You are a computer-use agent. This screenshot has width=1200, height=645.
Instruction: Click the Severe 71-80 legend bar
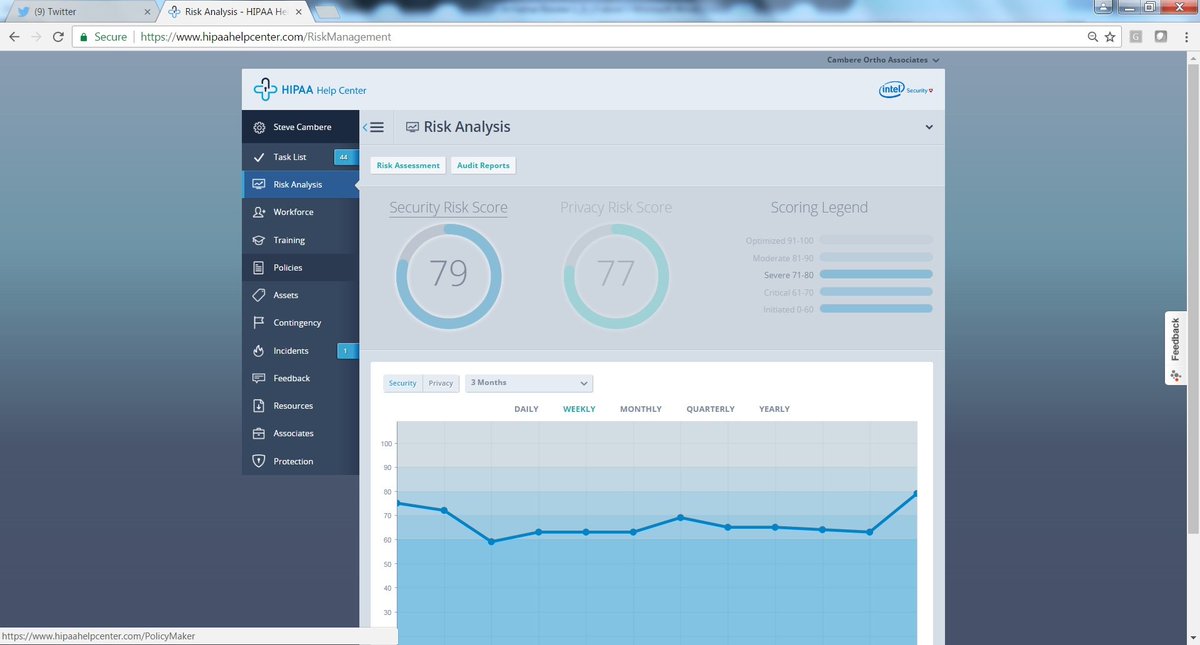tap(876, 274)
